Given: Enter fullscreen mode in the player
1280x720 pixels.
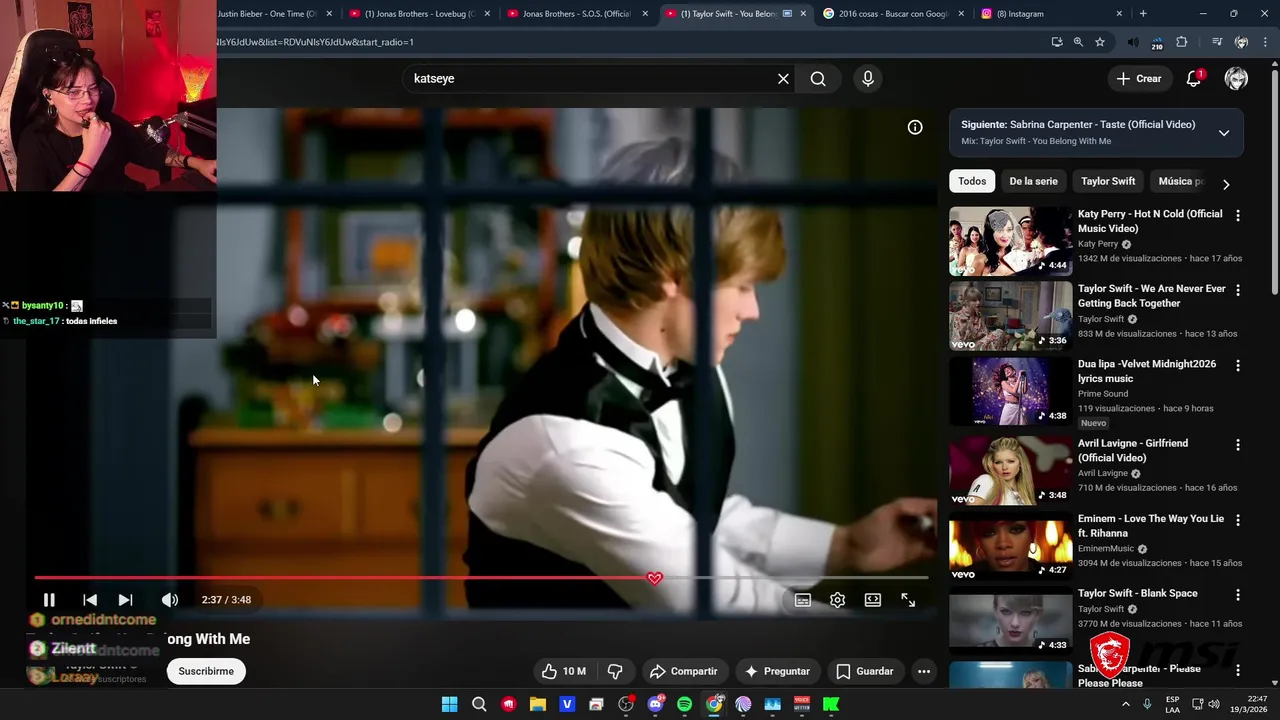Looking at the screenshot, I should [x=908, y=600].
